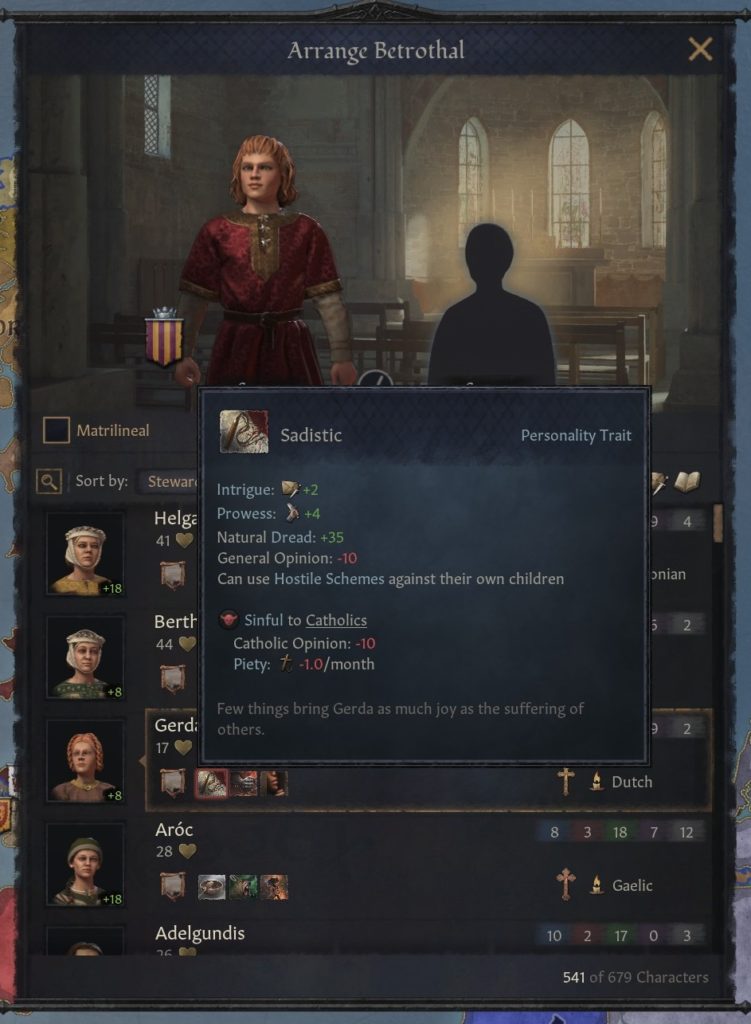Image resolution: width=751 pixels, height=1024 pixels.
Task: Click Gerda's education trait icon
Action: point(172,782)
